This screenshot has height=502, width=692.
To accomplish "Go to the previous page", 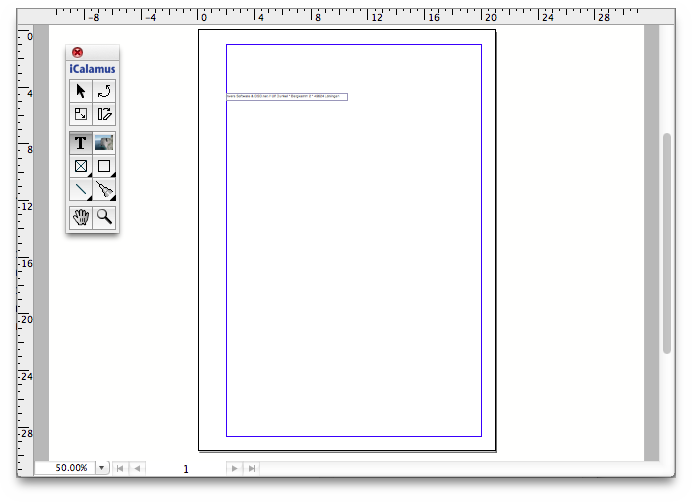I will point(137,468).
